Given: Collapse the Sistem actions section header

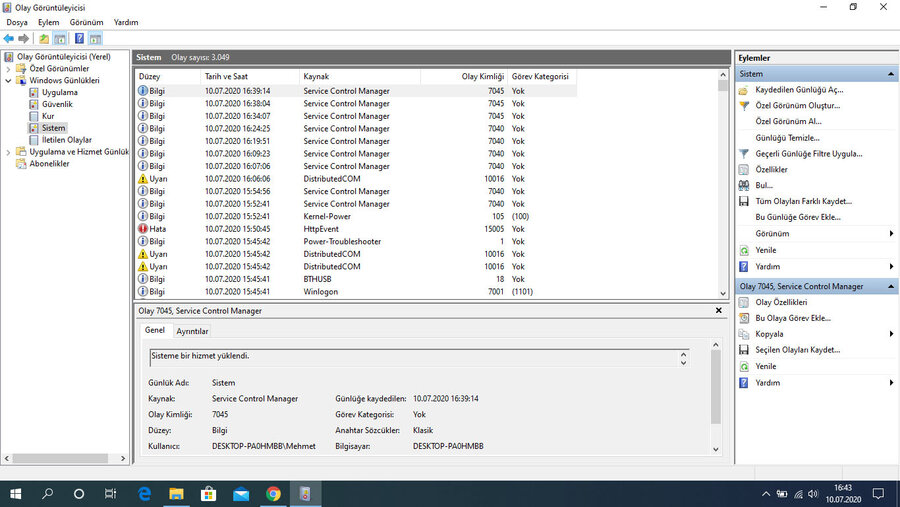Looking at the screenshot, I should coord(890,74).
